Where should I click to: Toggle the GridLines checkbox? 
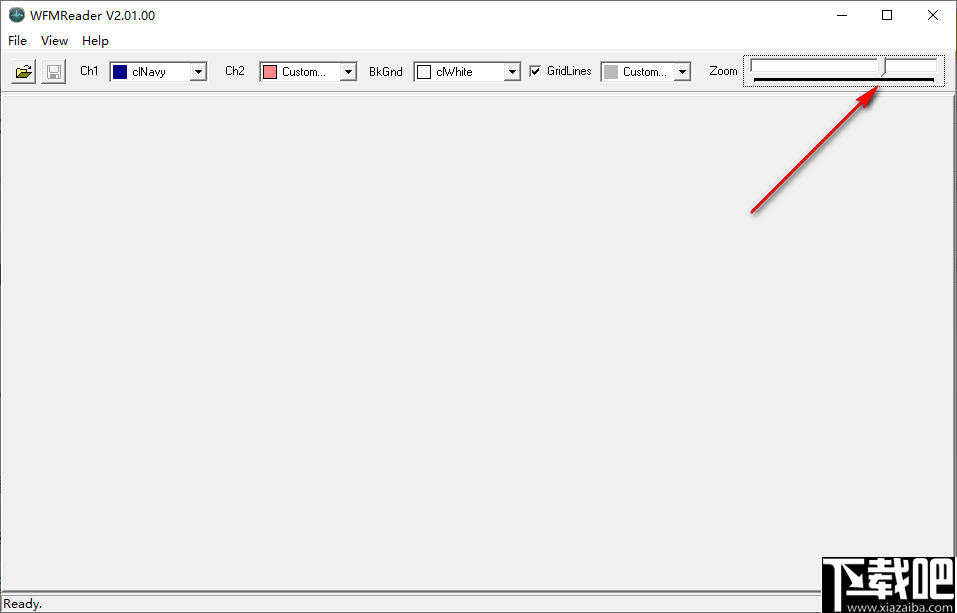pos(535,71)
